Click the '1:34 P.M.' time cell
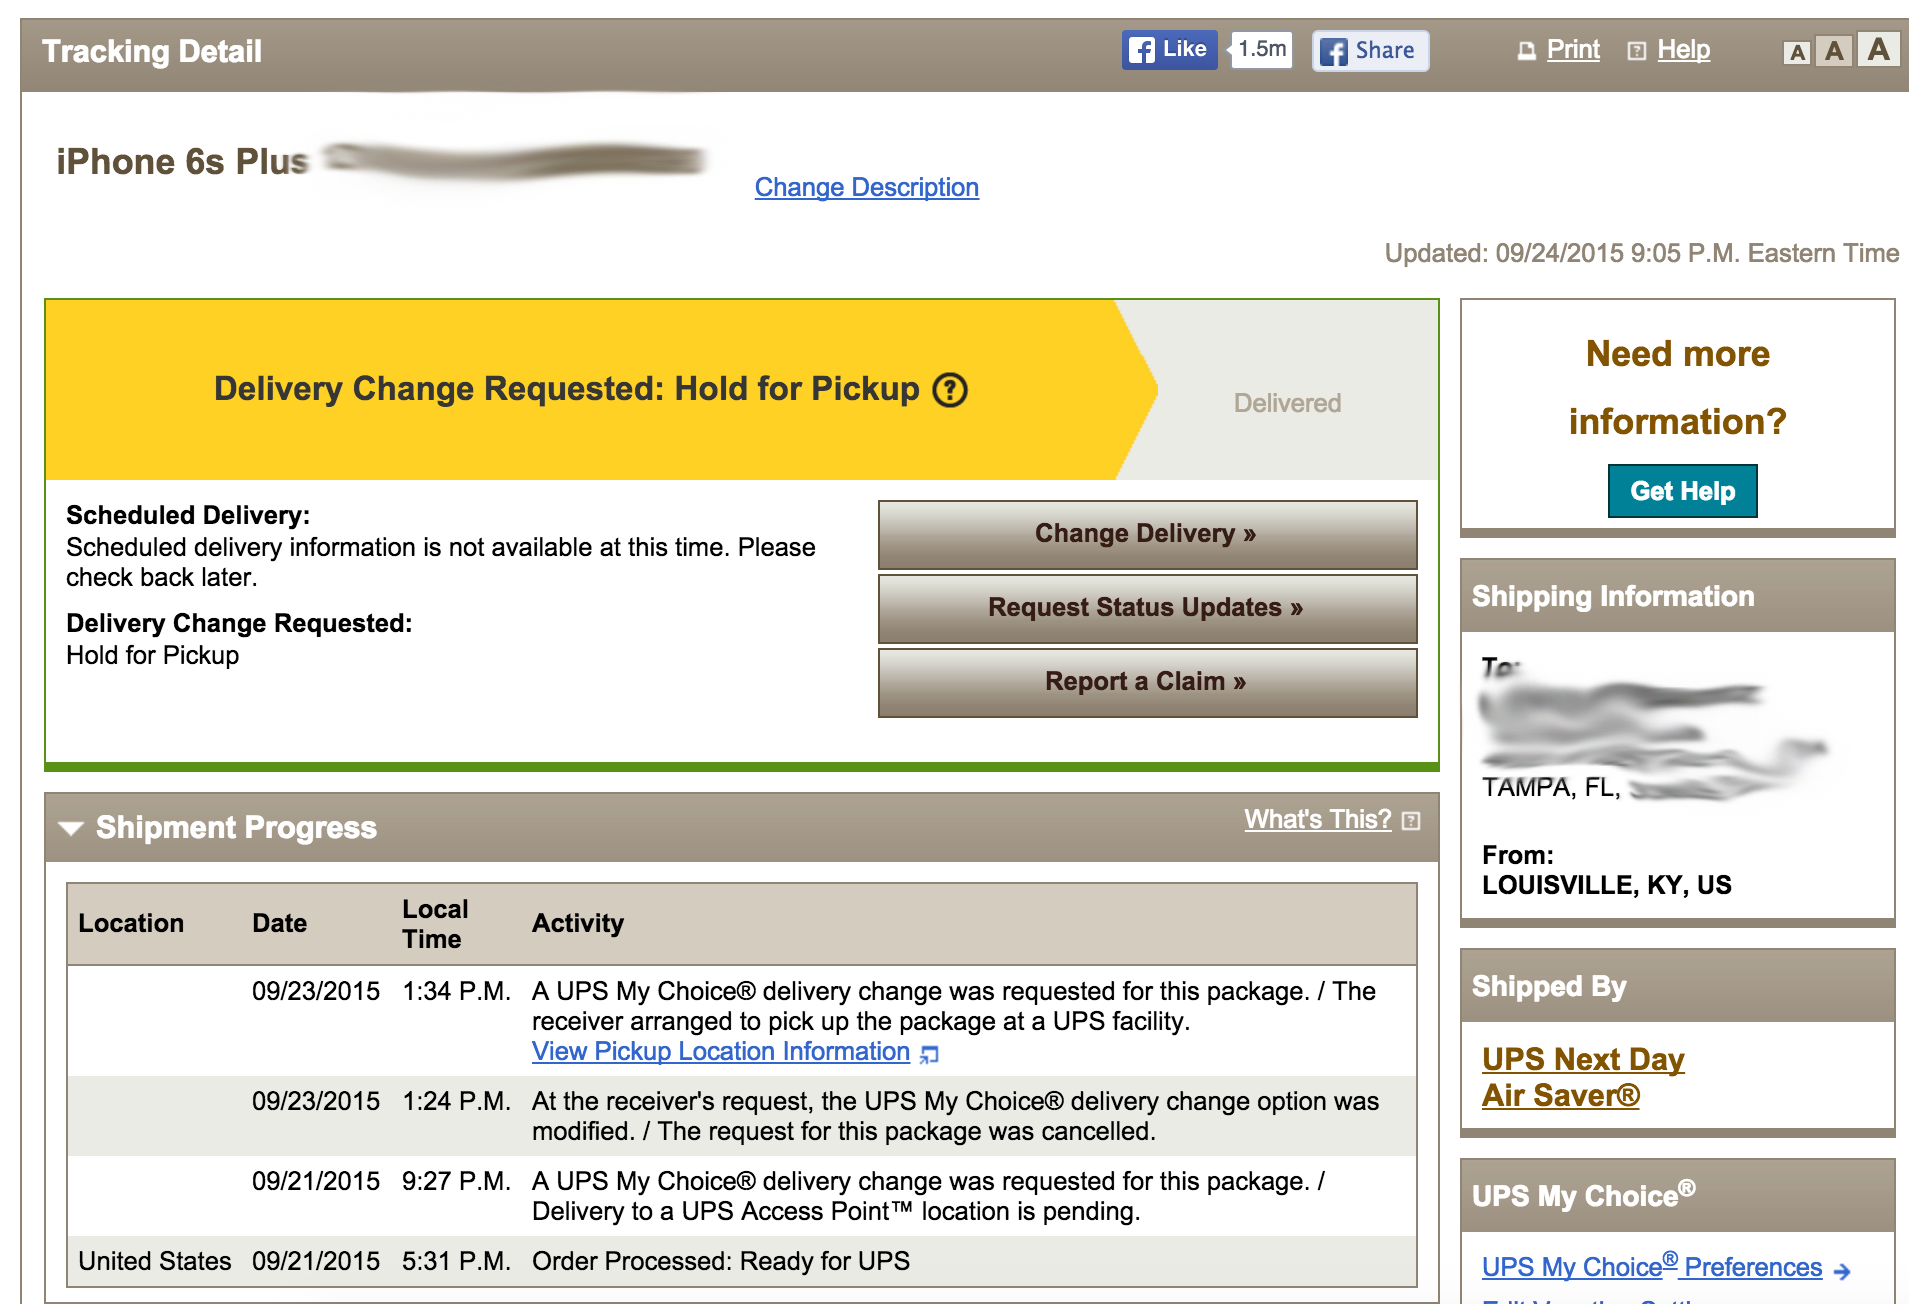The height and width of the screenshot is (1304, 1909). (456, 991)
